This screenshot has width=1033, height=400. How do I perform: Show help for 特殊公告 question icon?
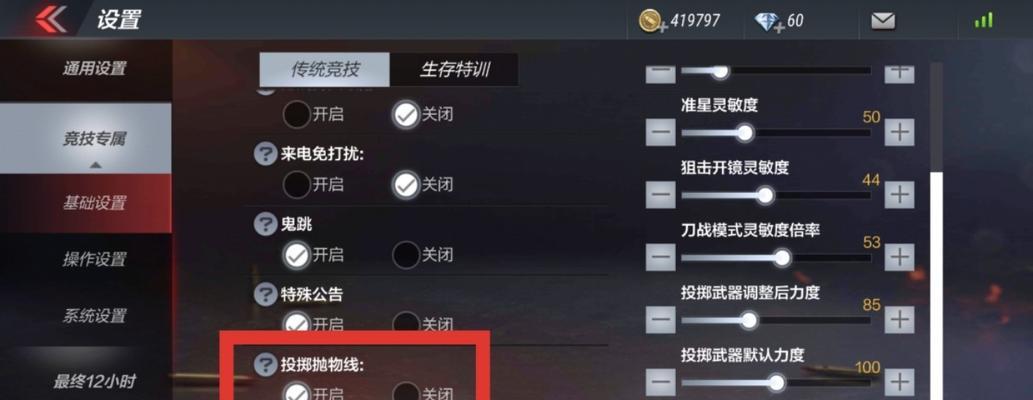click(x=265, y=294)
